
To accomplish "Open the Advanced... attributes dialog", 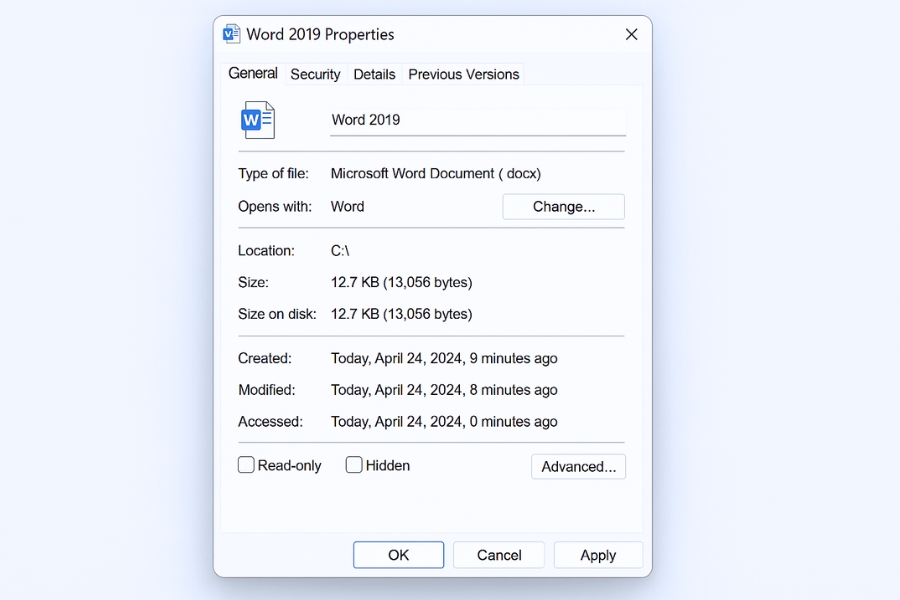I will click(x=578, y=467).
